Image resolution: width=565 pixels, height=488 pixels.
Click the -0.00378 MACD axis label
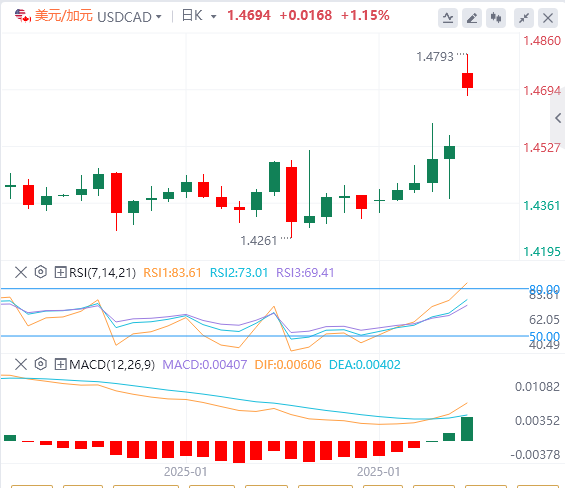[x=535, y=455]
